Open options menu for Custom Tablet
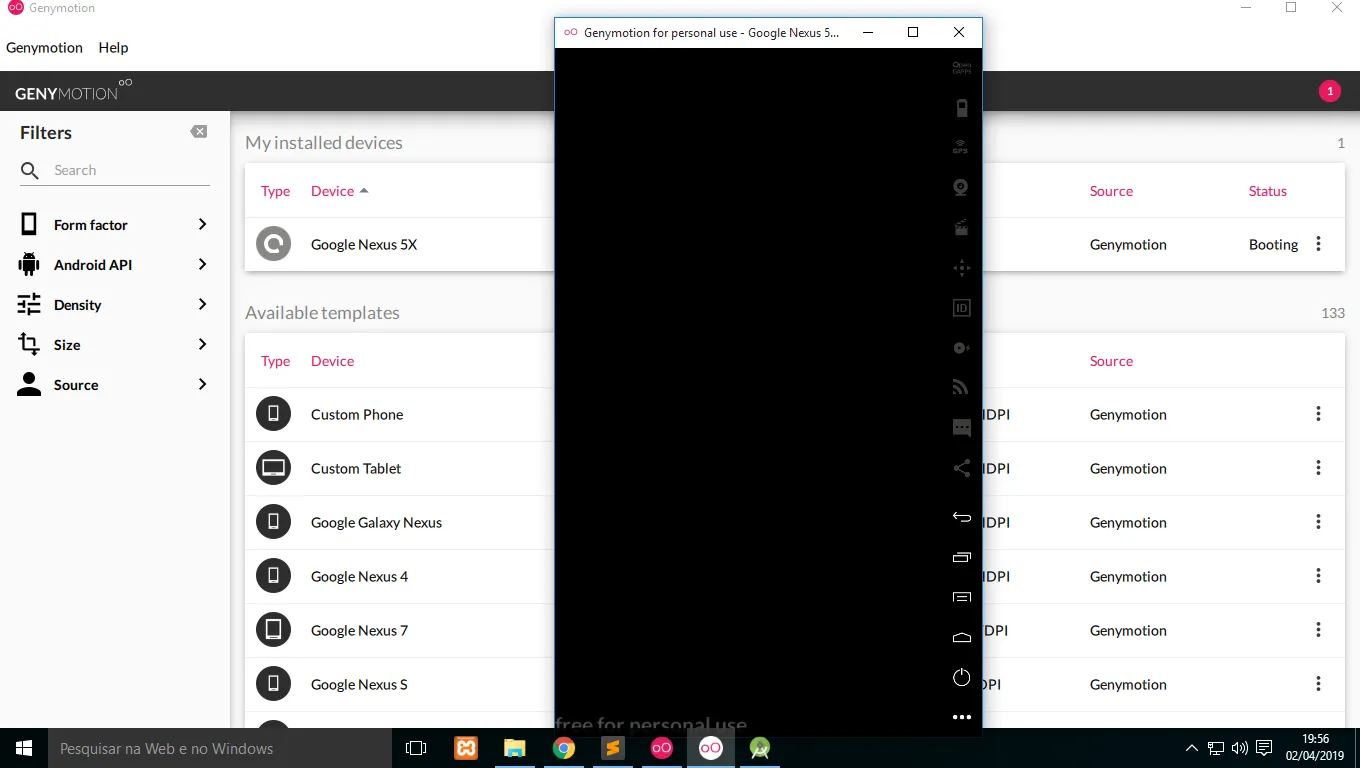Screen dimensions: 1360x768 [1318, 468]
